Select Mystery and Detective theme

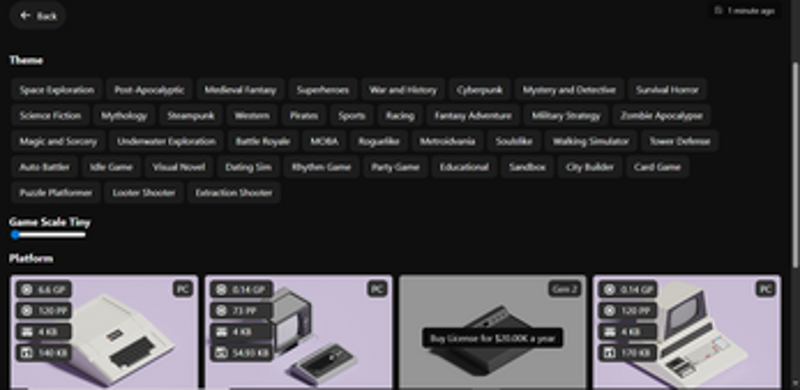point(569,90)
